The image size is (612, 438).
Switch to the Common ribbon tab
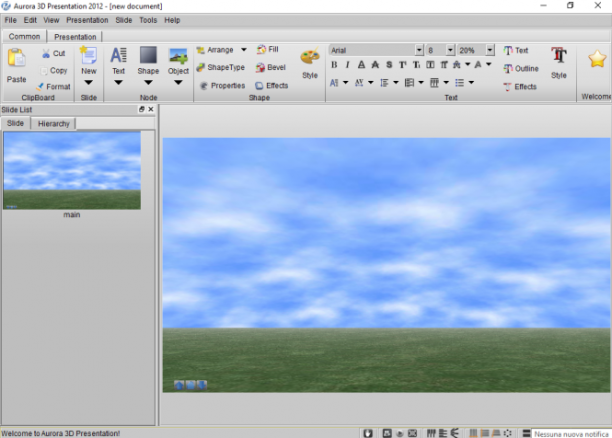(x=24, y=36)
